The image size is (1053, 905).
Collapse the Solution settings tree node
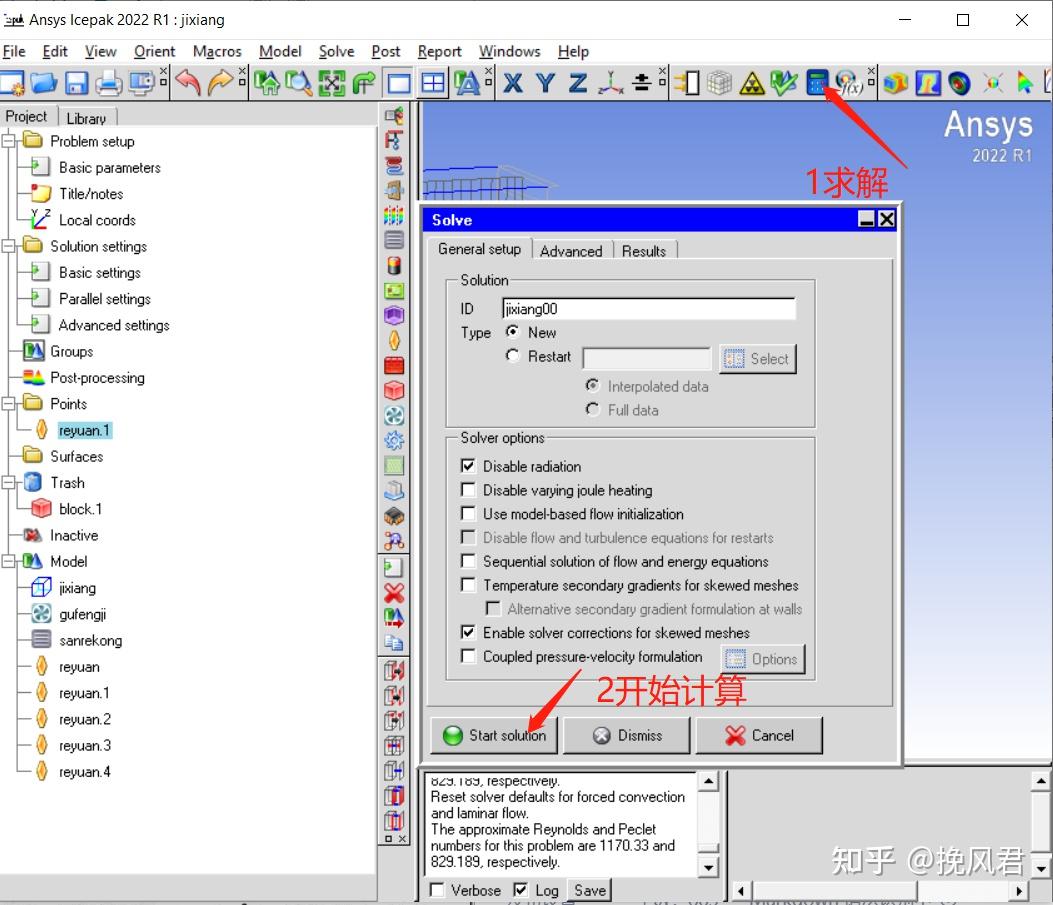(8, 246)
